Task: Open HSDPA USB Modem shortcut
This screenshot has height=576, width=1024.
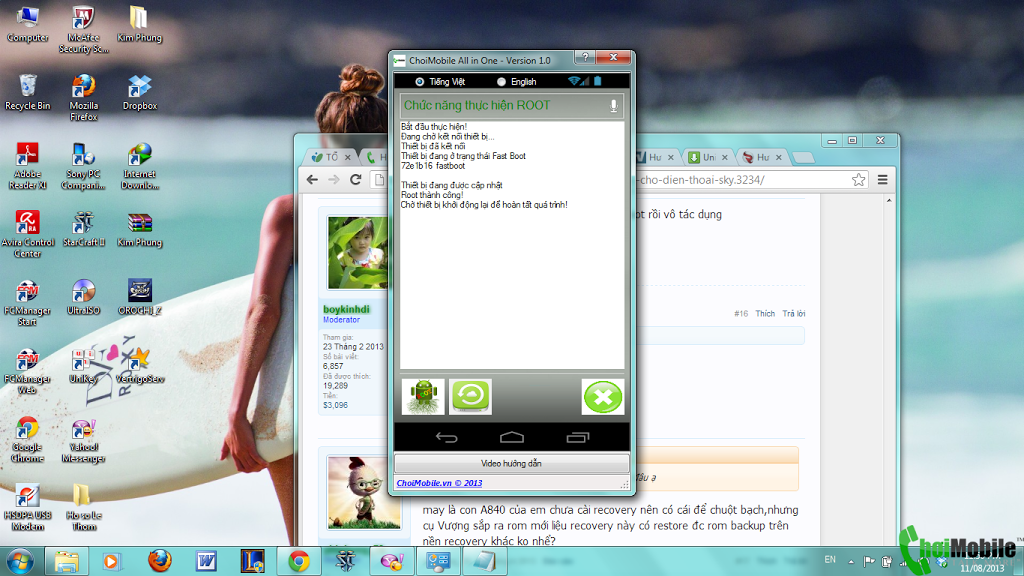Action: (27, 507)
